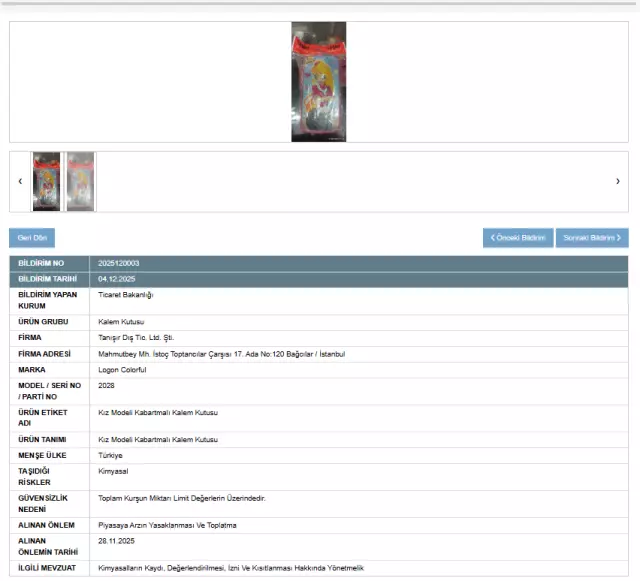
Task: Click the model number 2028
Action: (x=107, y=386)
